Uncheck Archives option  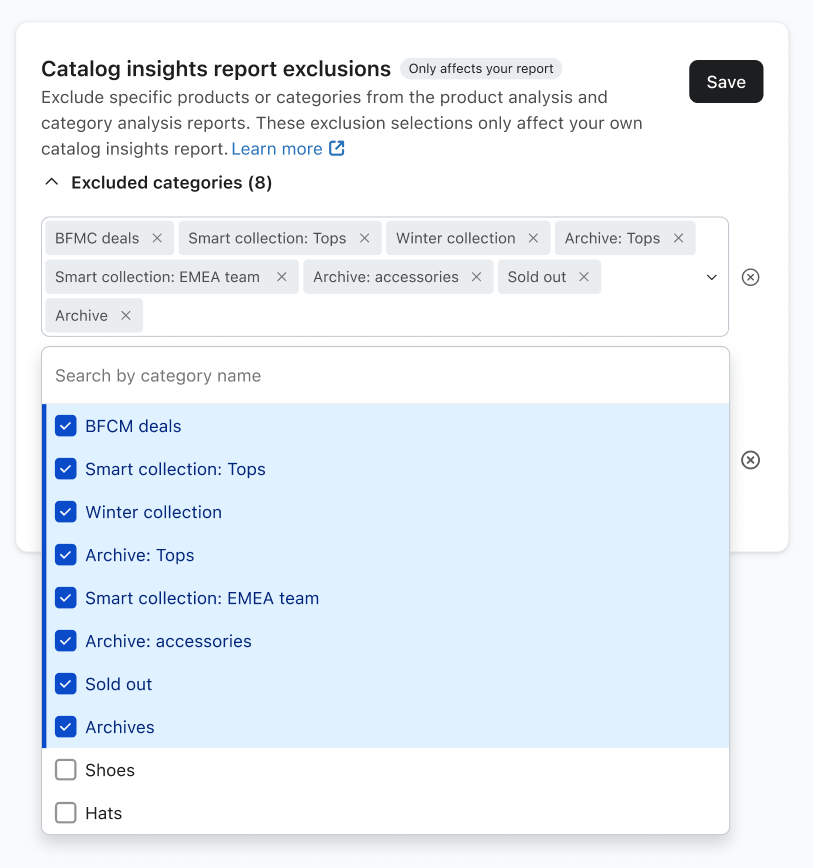(65, 727)
